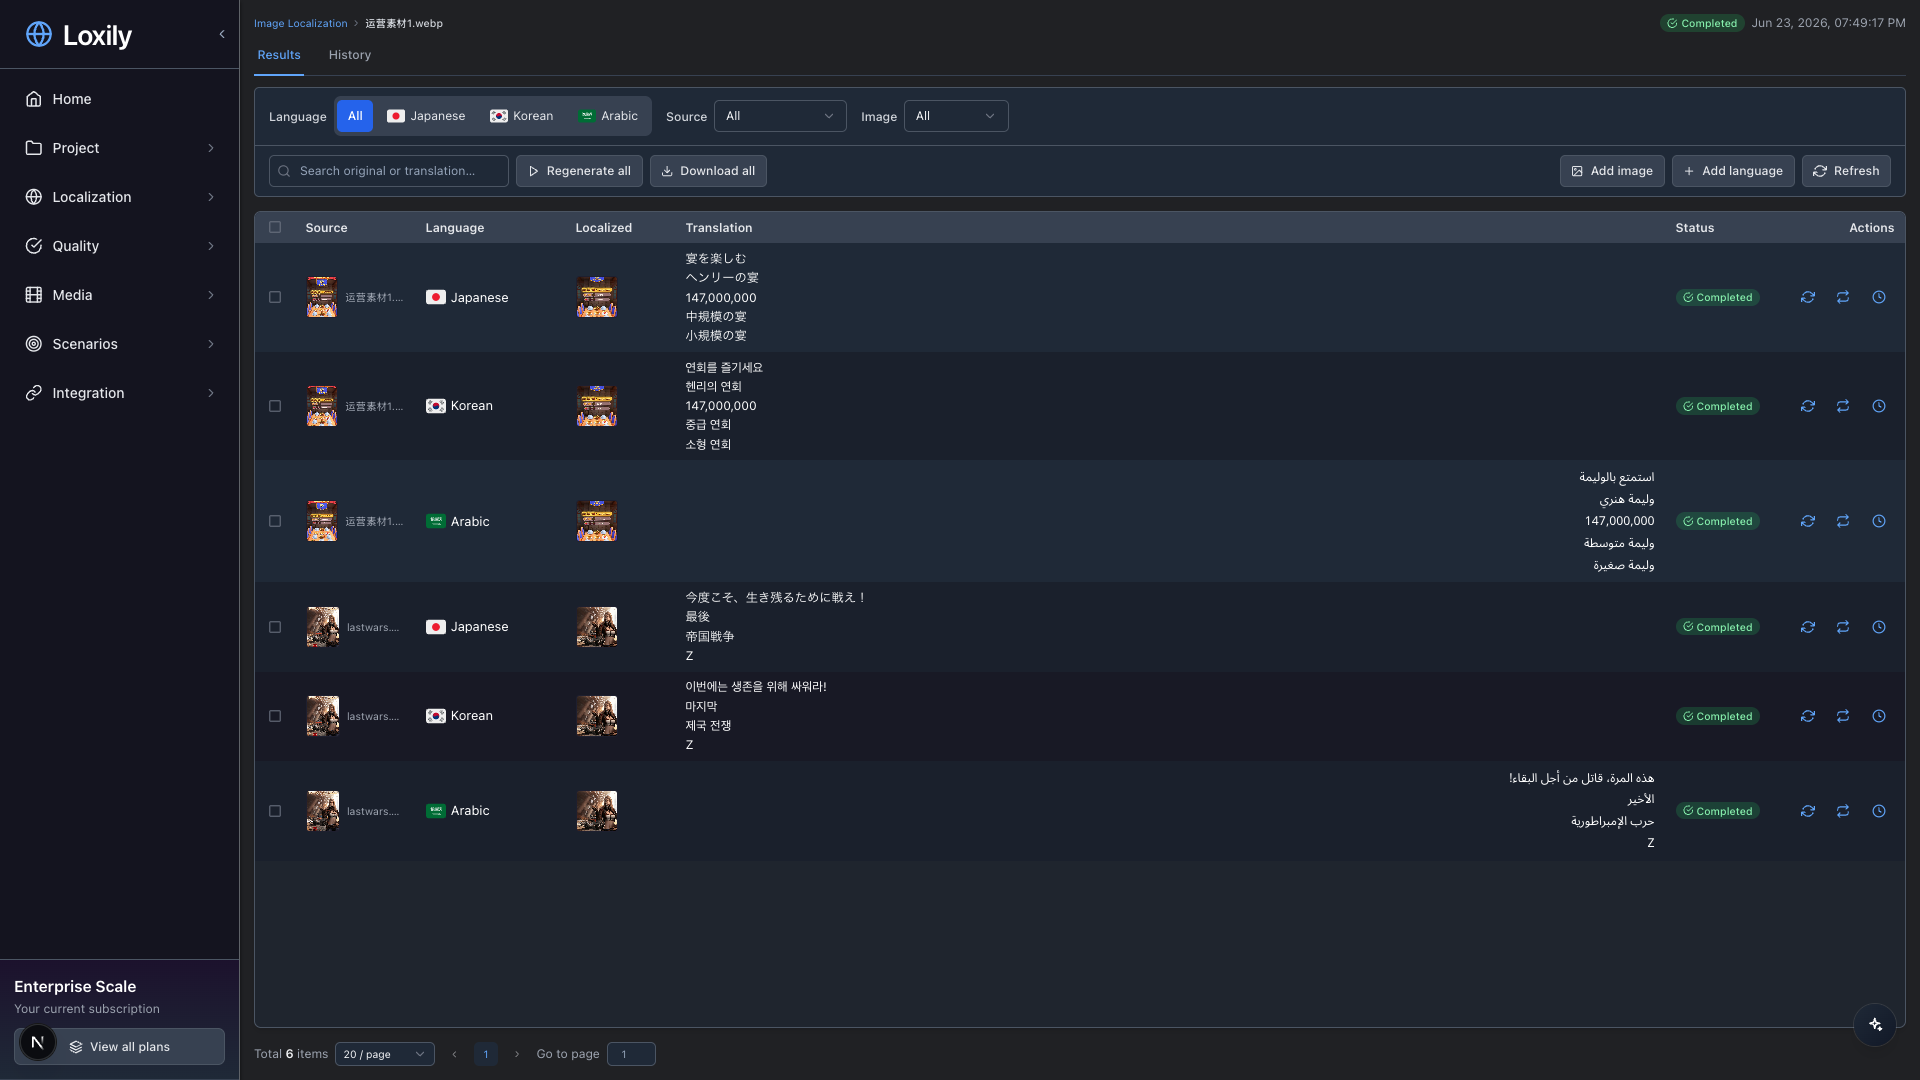Open the 20 / page size dropdown

click(385, 1054)
